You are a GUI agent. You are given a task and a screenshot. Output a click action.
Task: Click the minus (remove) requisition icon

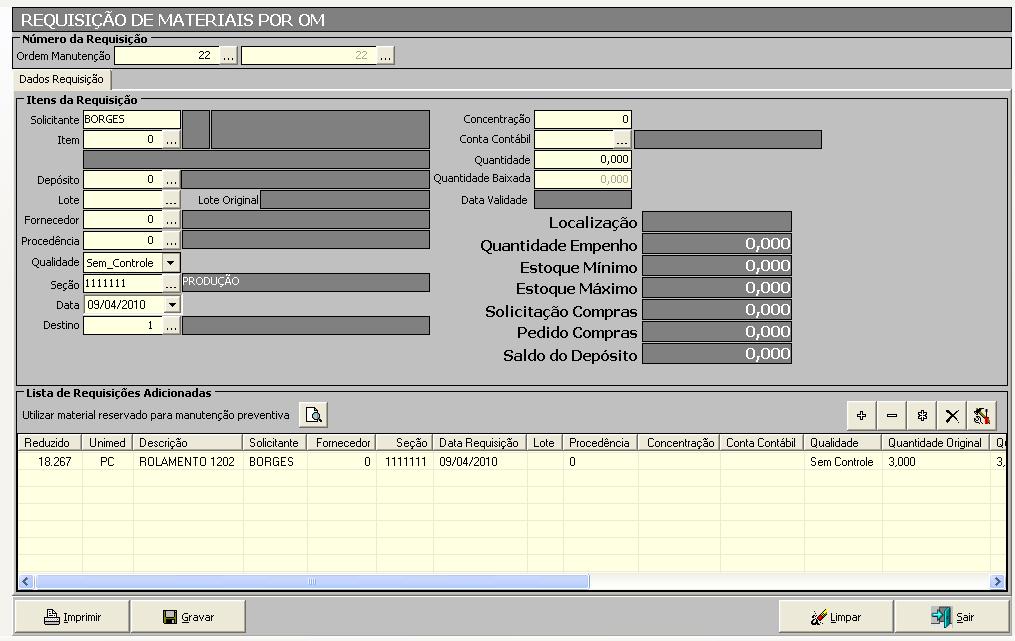coord(892,416)
